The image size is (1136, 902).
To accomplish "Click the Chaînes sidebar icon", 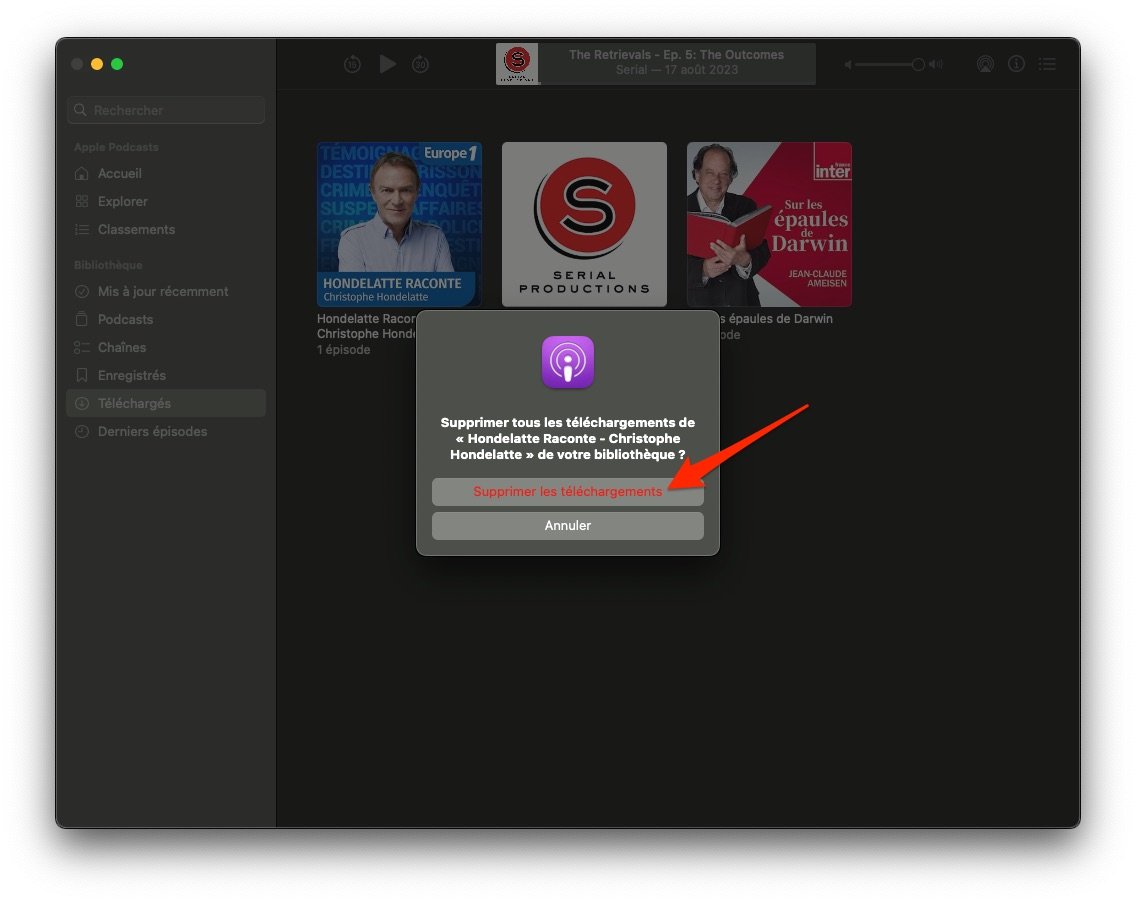I will click(x=82, y=348).
